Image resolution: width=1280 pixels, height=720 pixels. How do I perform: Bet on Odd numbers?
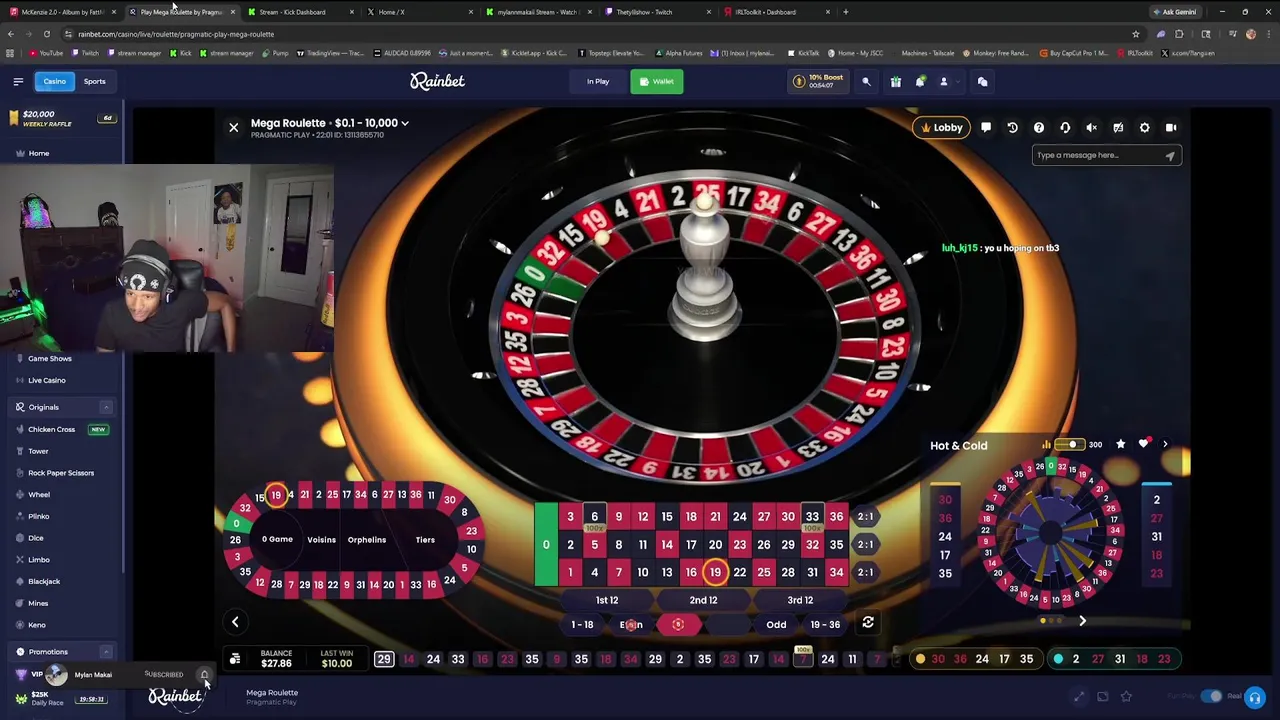coord(776,625)
